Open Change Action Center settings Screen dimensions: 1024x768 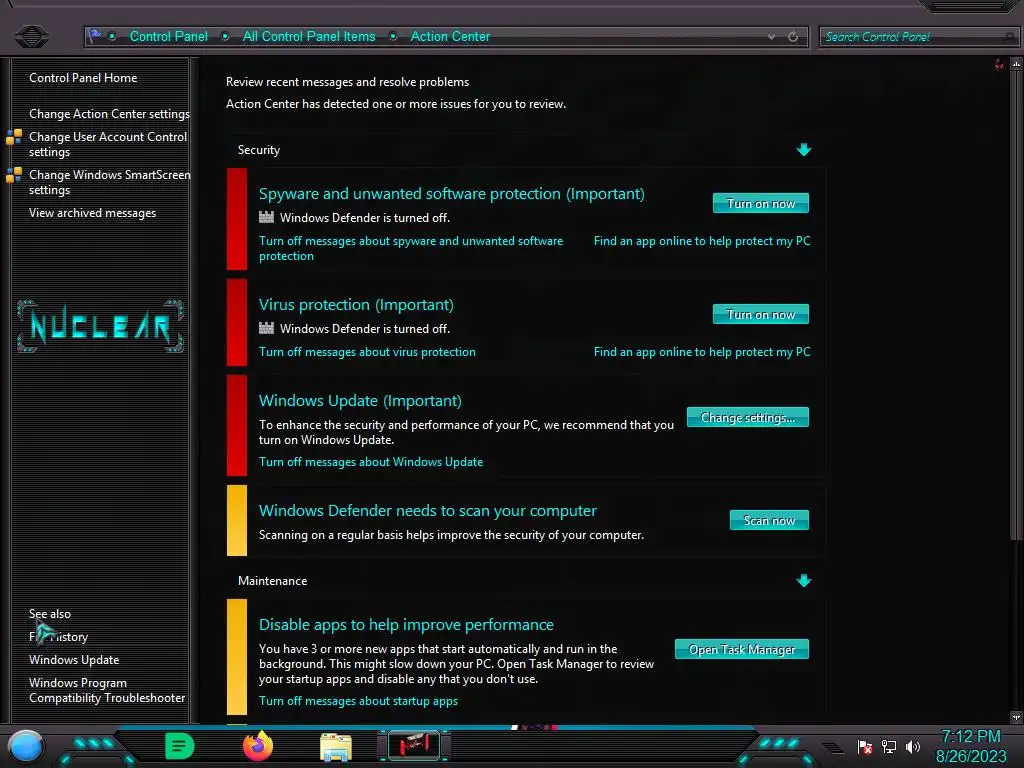click(x=109, y=114)
